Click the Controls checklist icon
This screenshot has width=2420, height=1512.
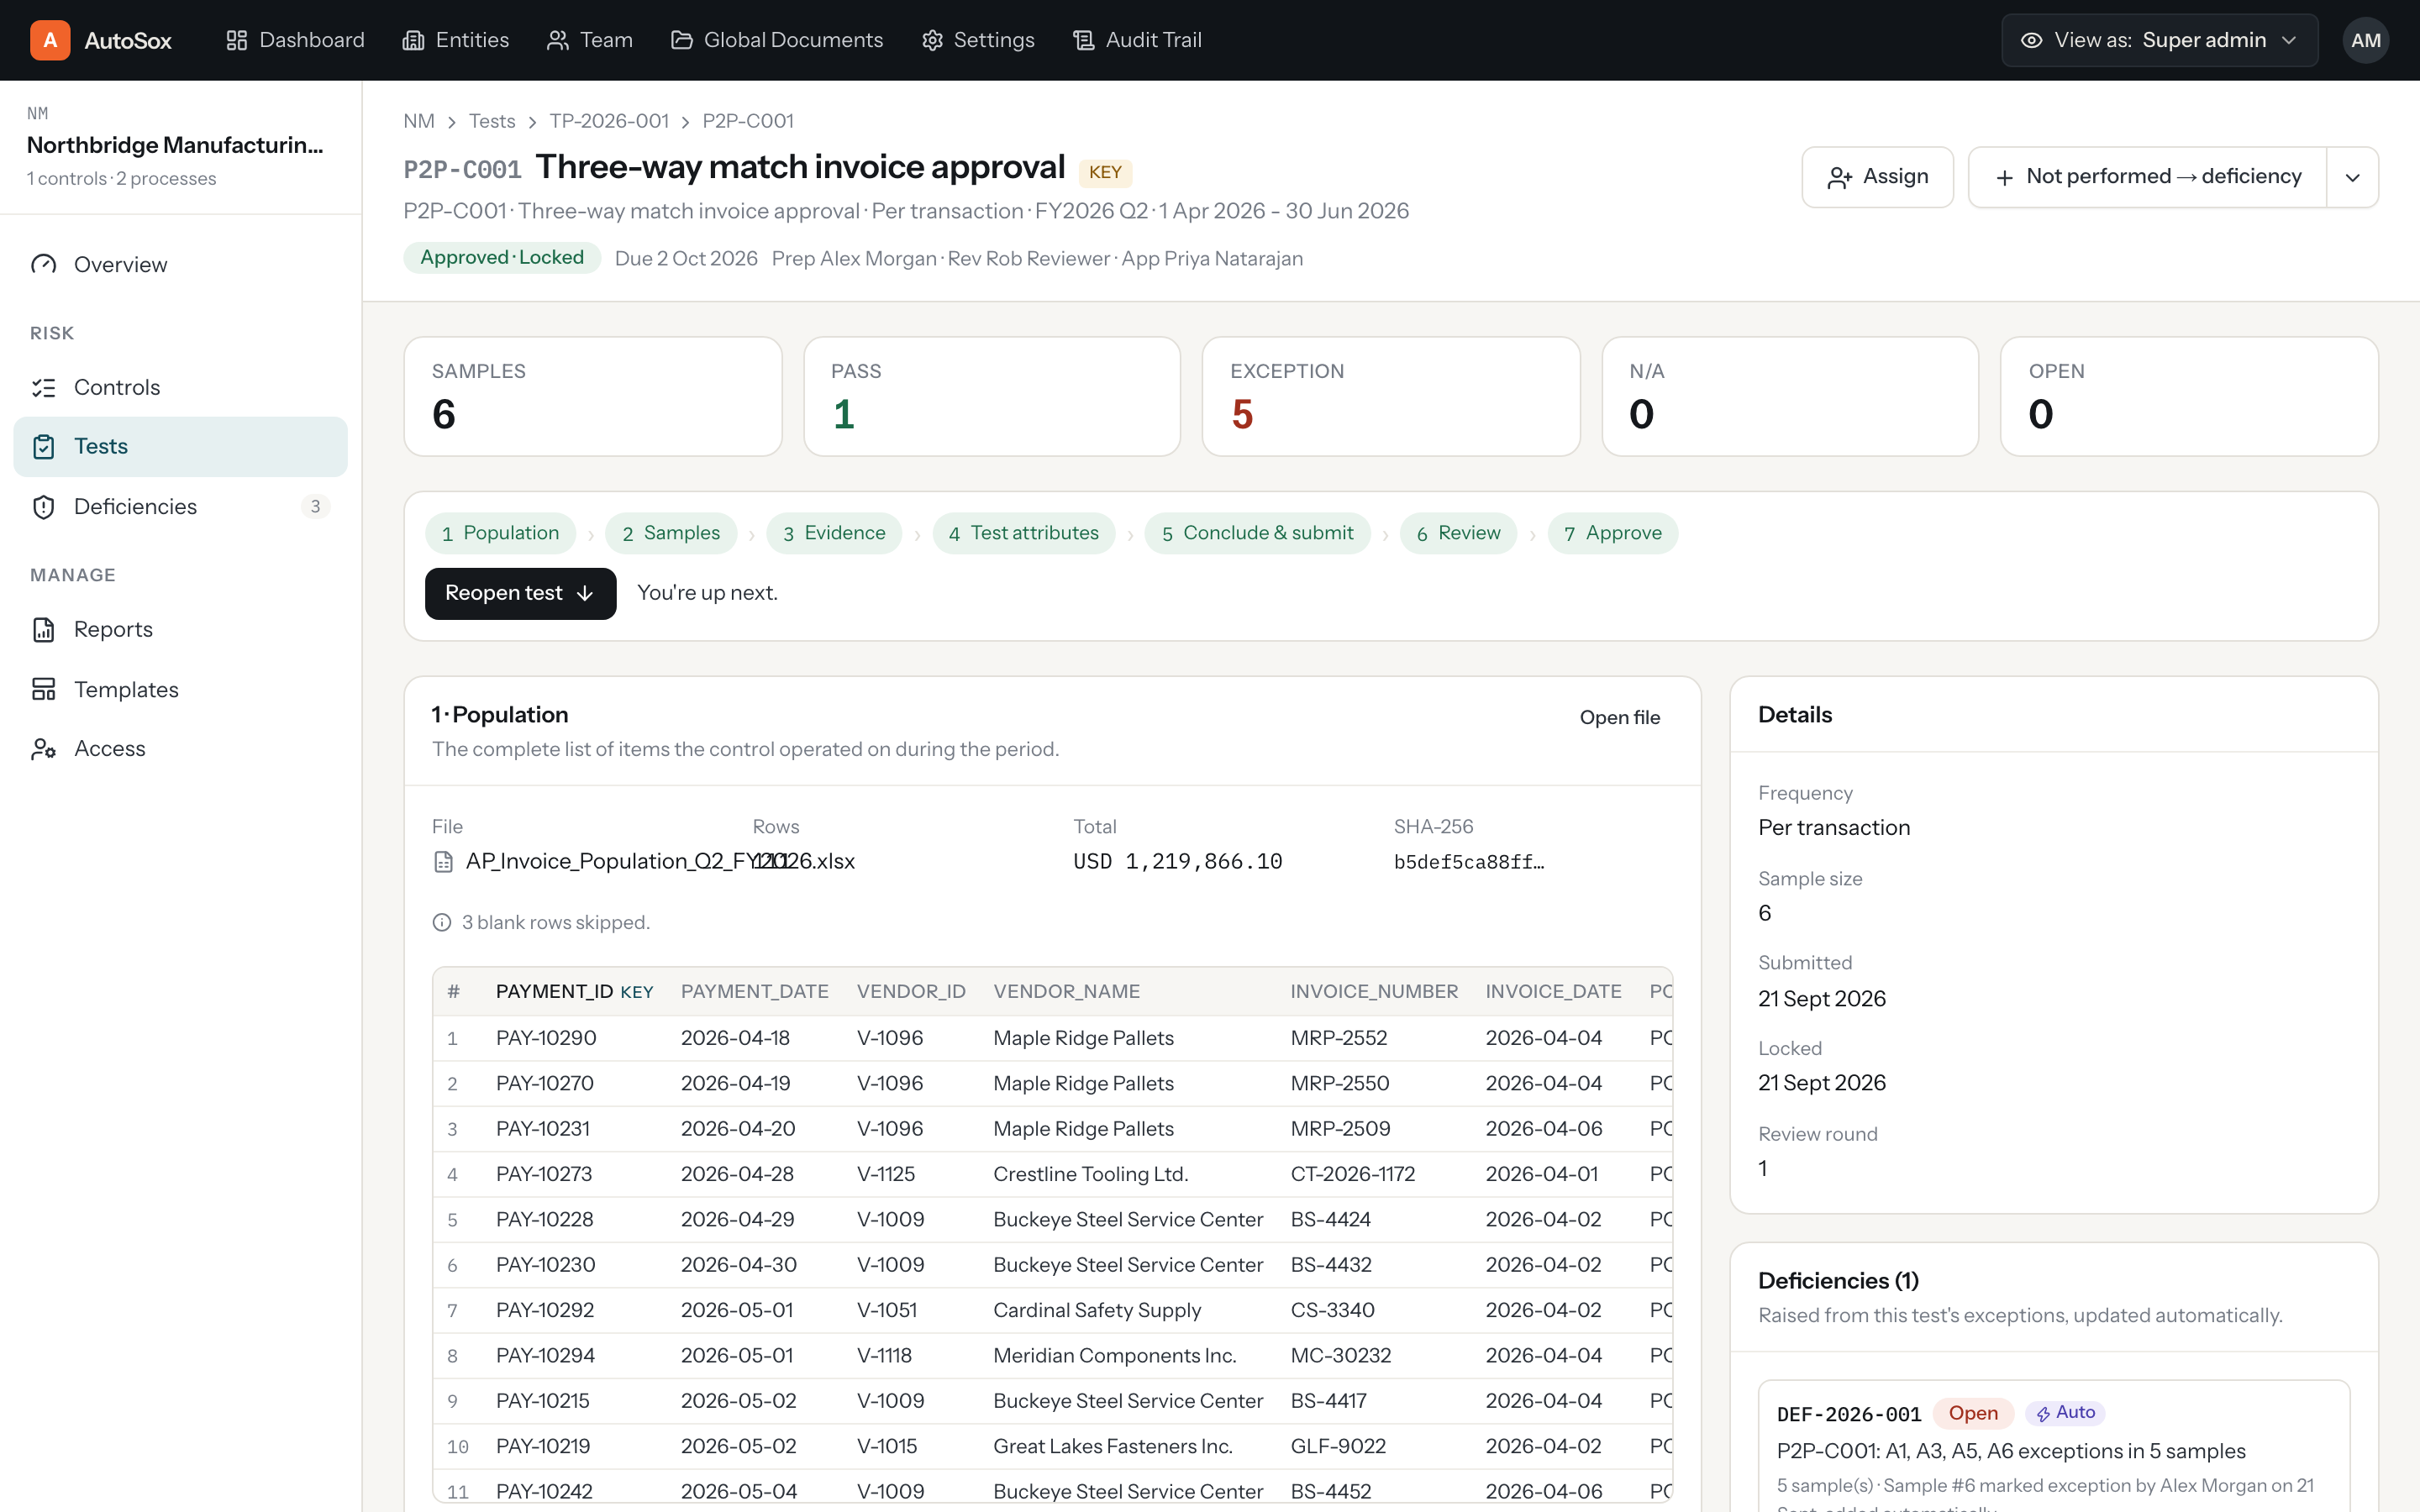[44, 387]
